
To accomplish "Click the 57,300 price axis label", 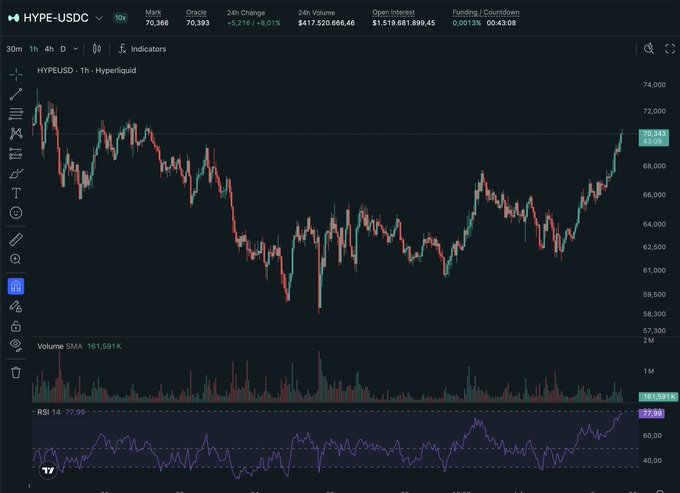I will point(654,330).
